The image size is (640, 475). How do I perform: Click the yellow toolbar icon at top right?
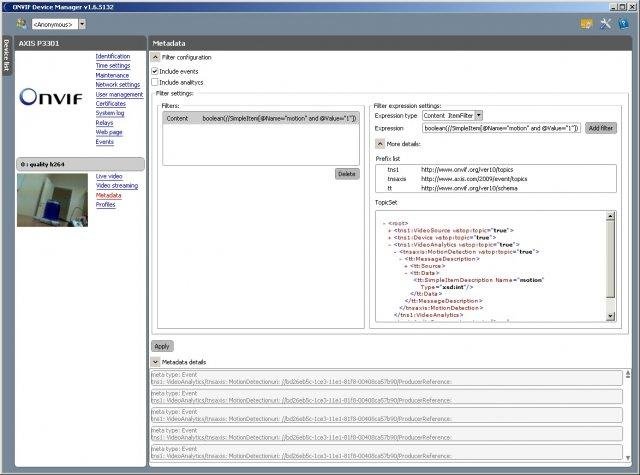coord(587,23)
